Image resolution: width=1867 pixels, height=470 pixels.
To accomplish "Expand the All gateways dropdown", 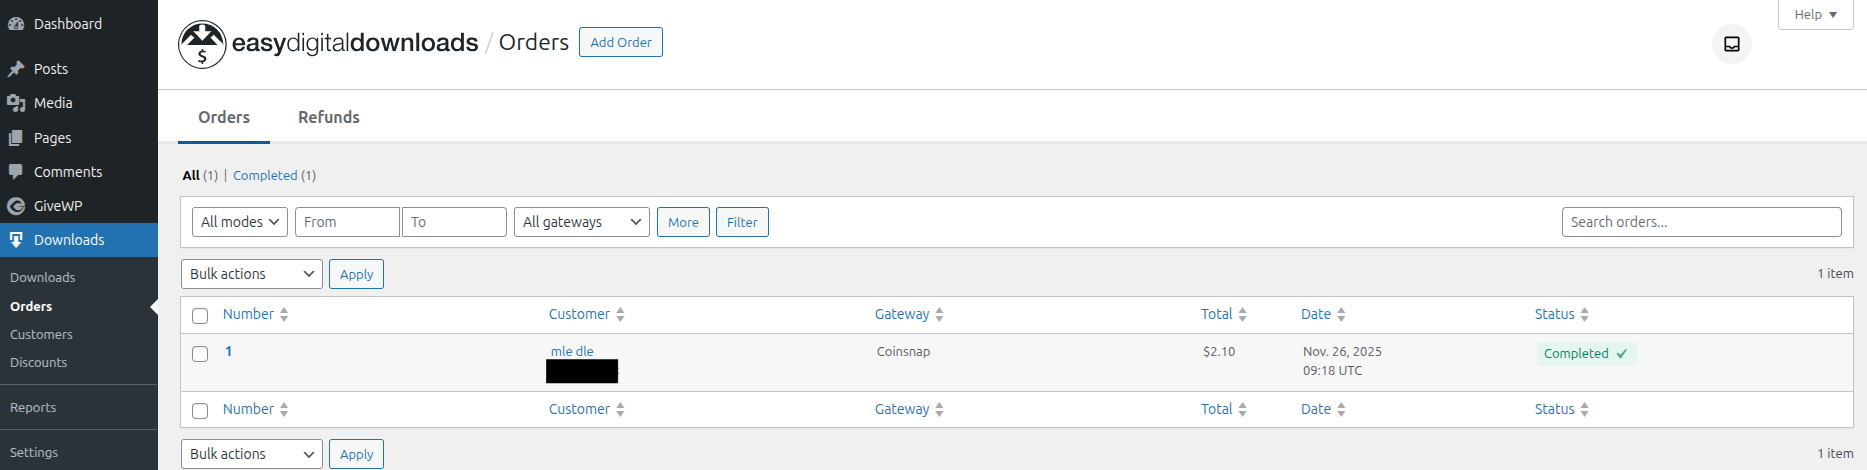I will (582, 222).
